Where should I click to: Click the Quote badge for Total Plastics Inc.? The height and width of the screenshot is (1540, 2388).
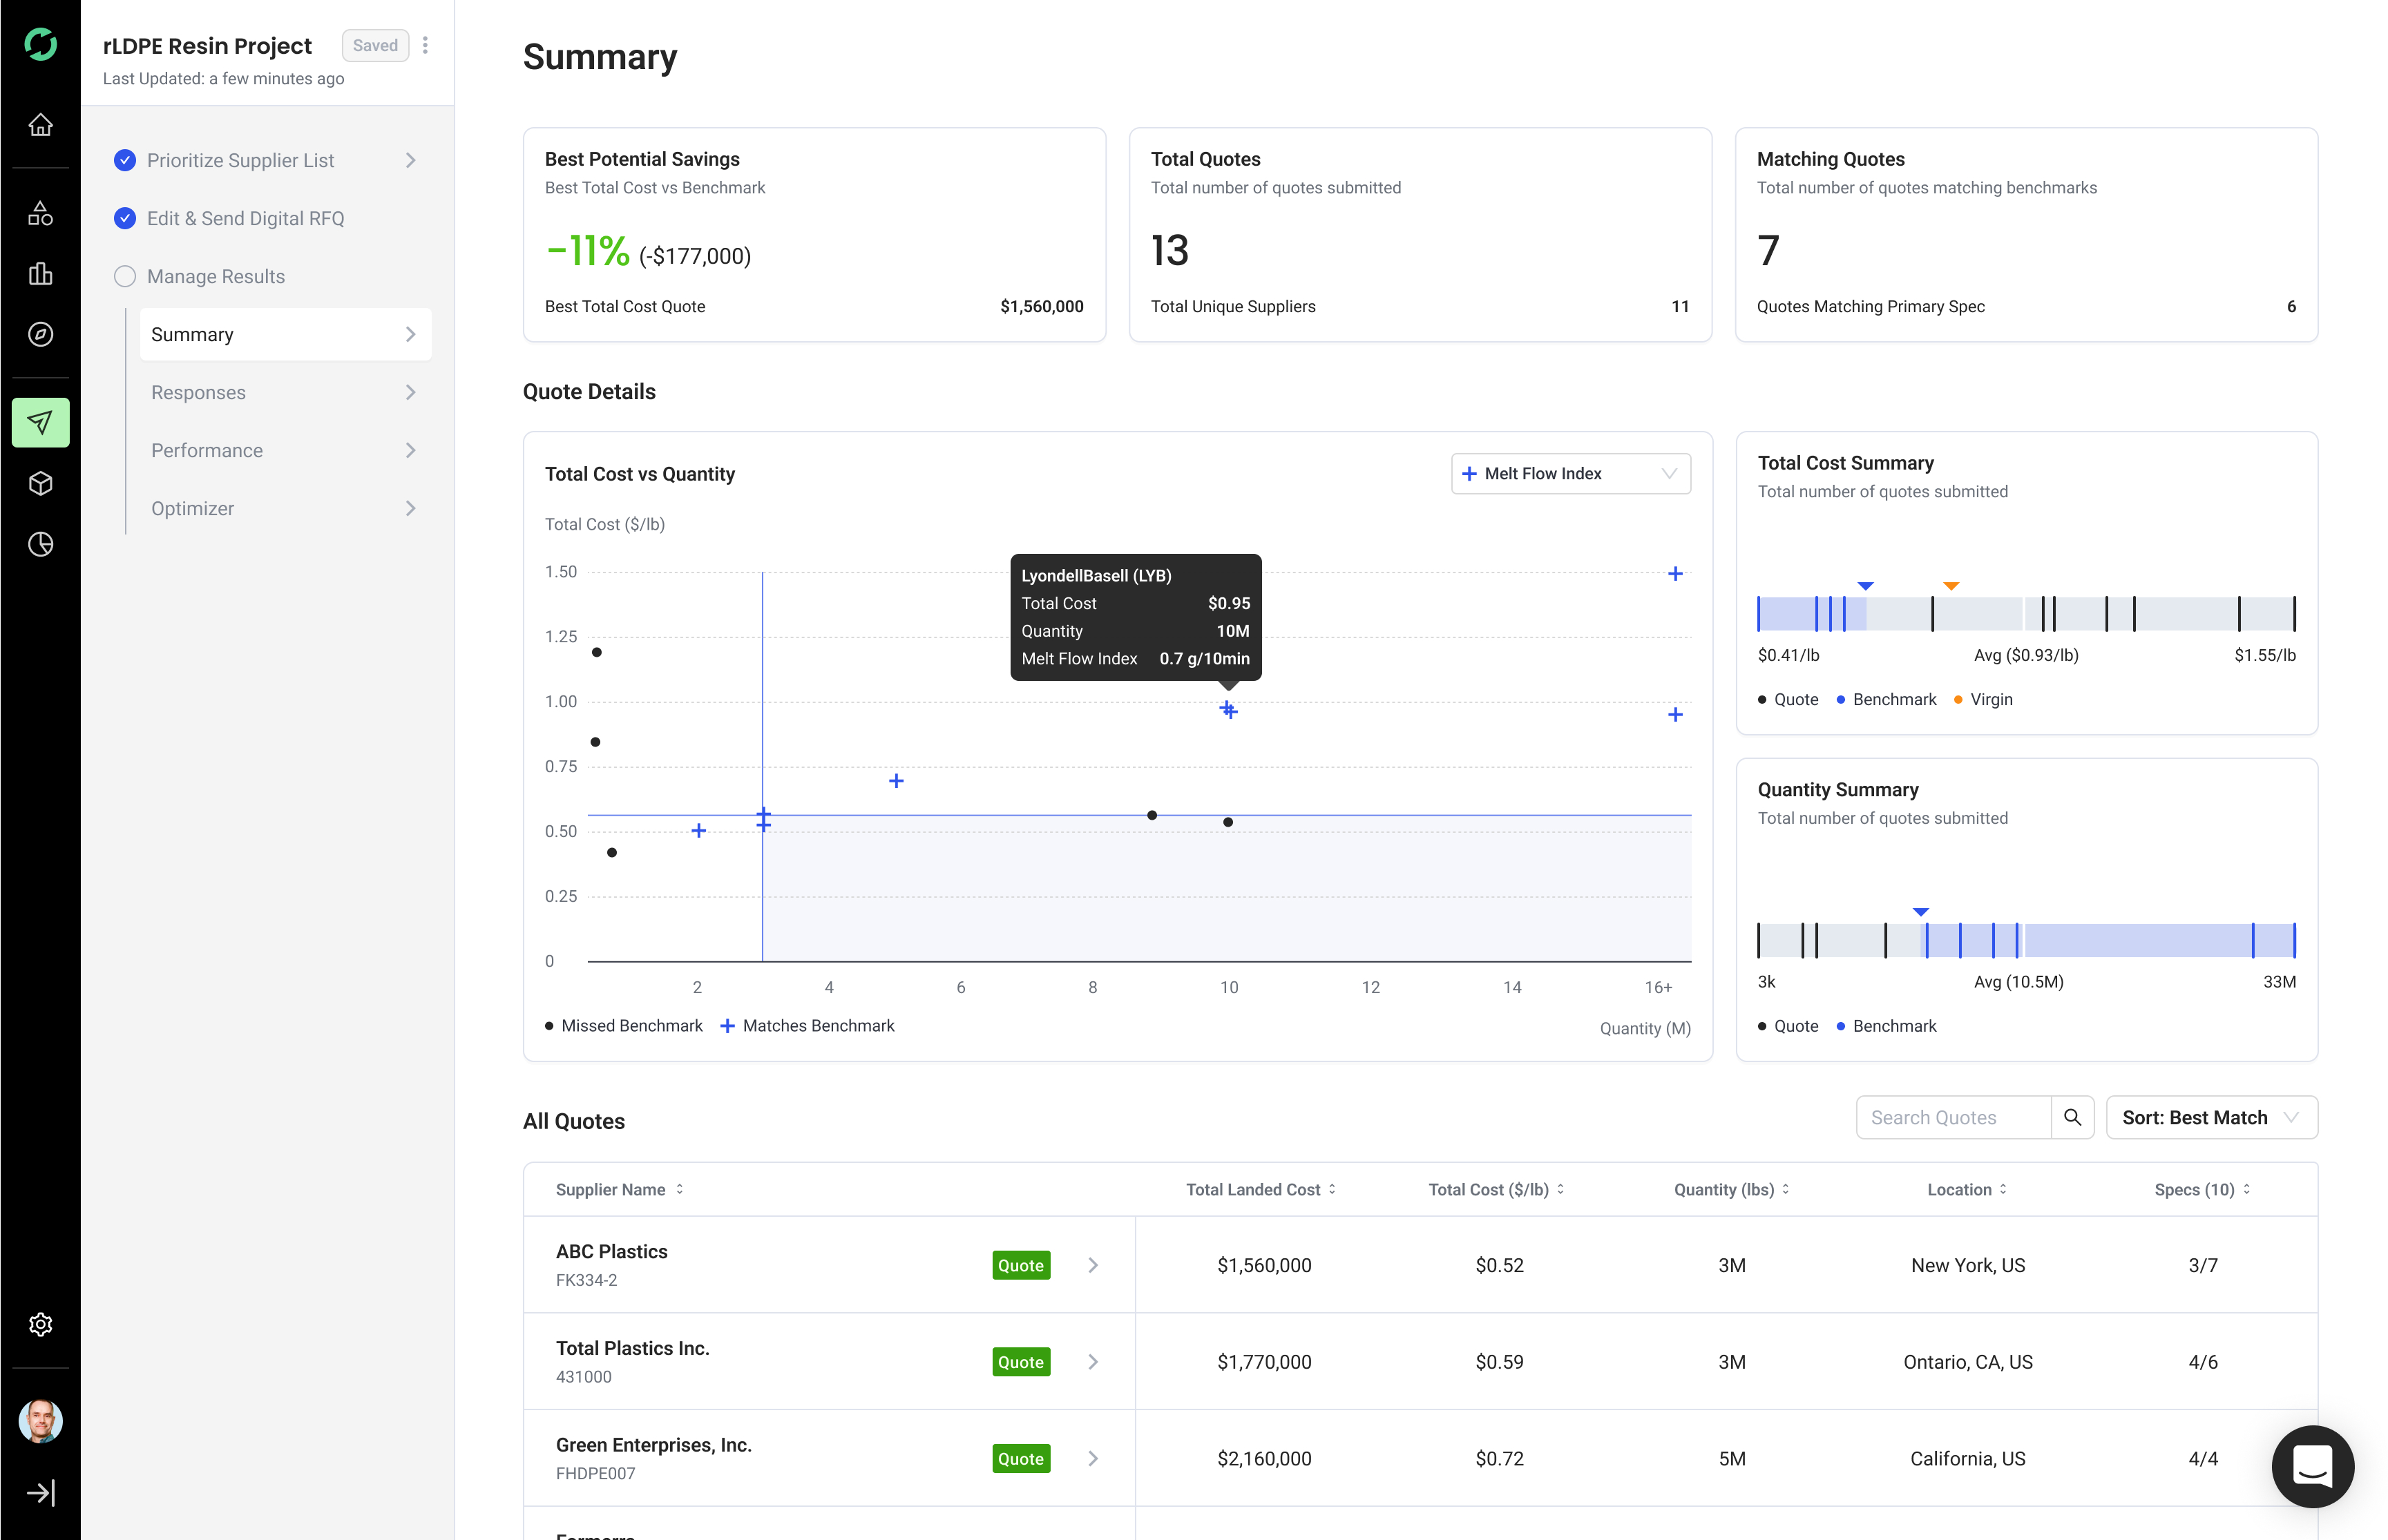click(x=1020, y=1362)
